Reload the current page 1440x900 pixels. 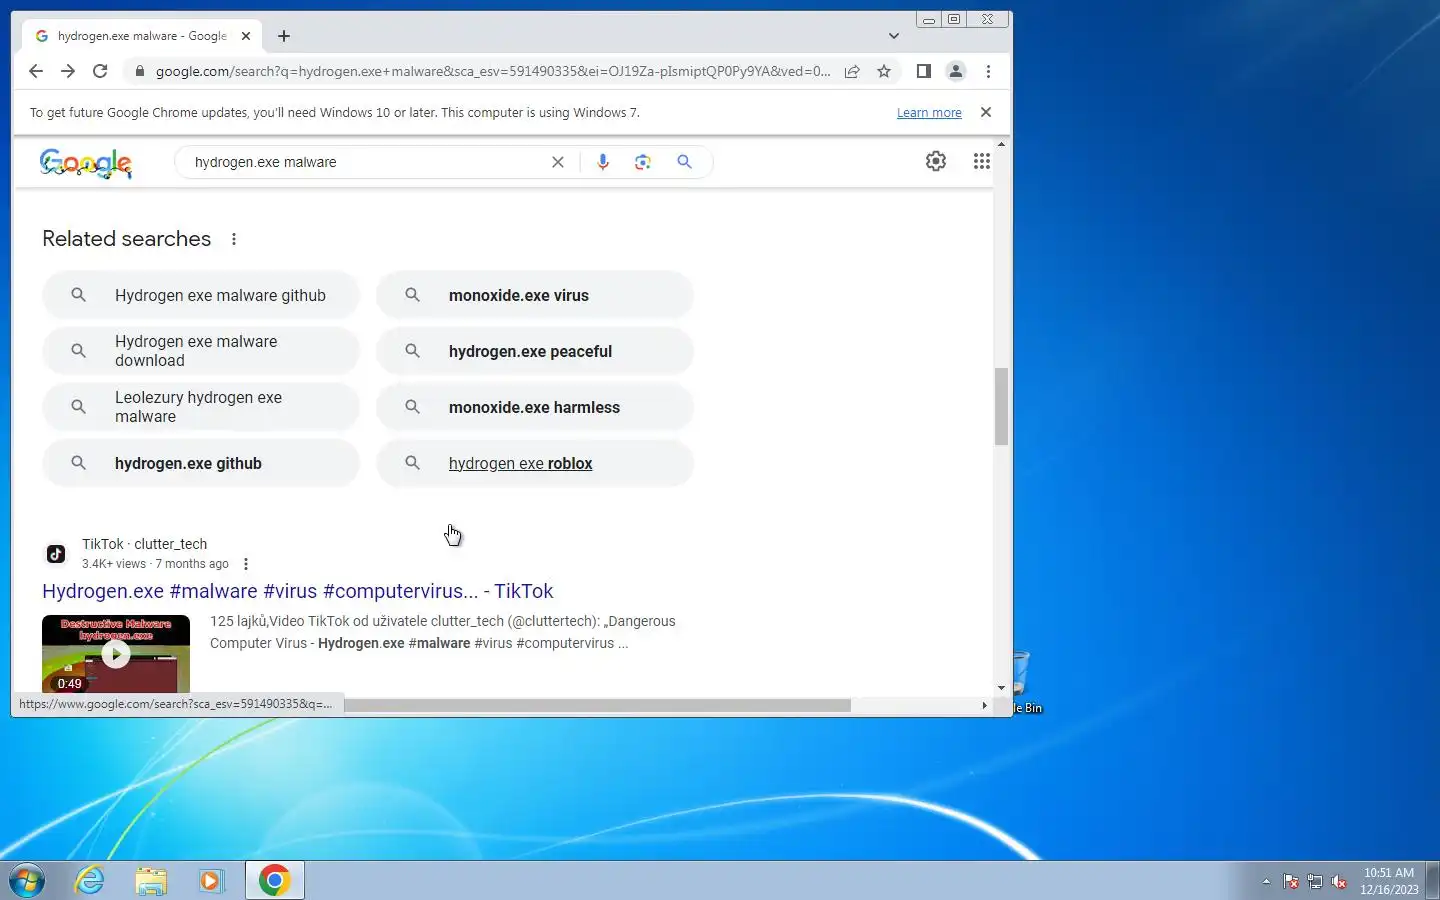coord(100,71)
